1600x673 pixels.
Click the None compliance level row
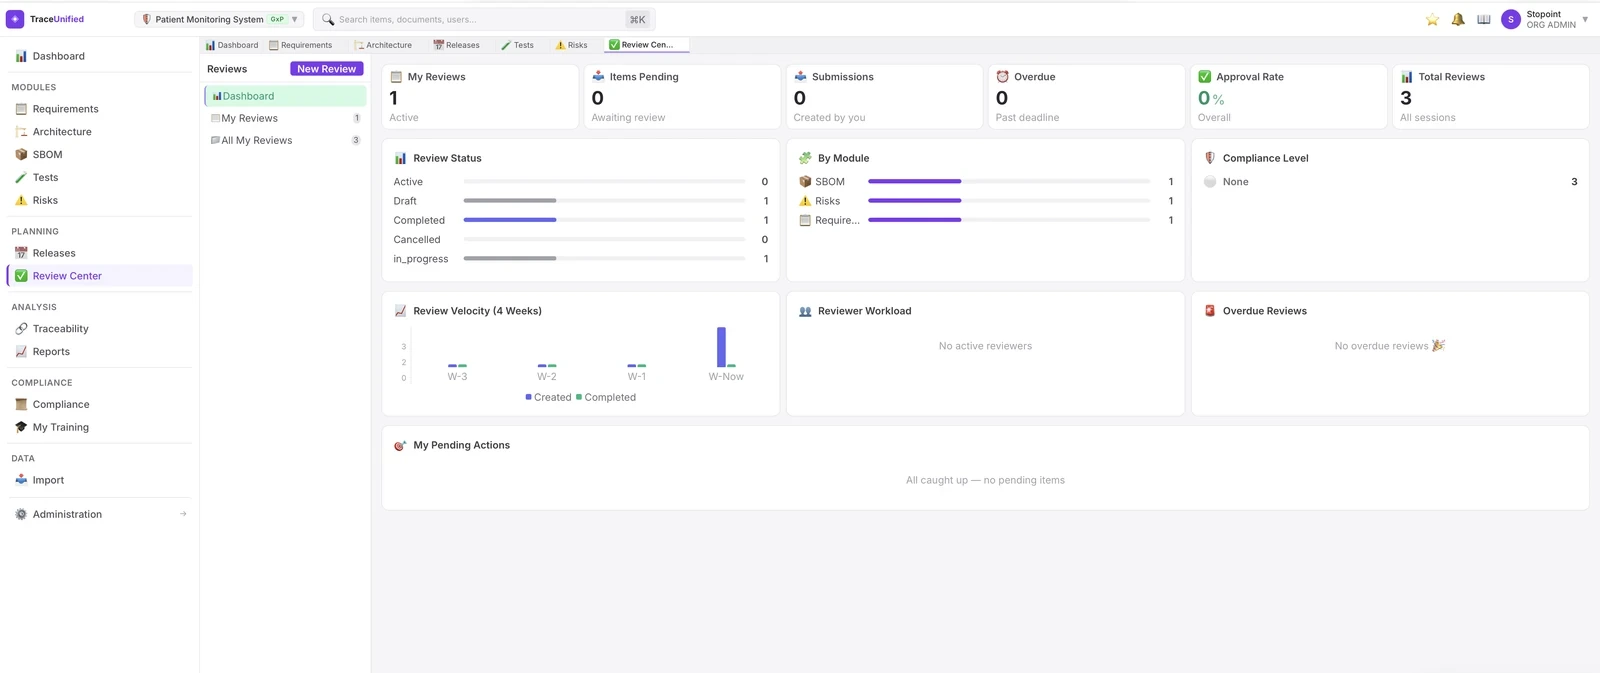1390,182
